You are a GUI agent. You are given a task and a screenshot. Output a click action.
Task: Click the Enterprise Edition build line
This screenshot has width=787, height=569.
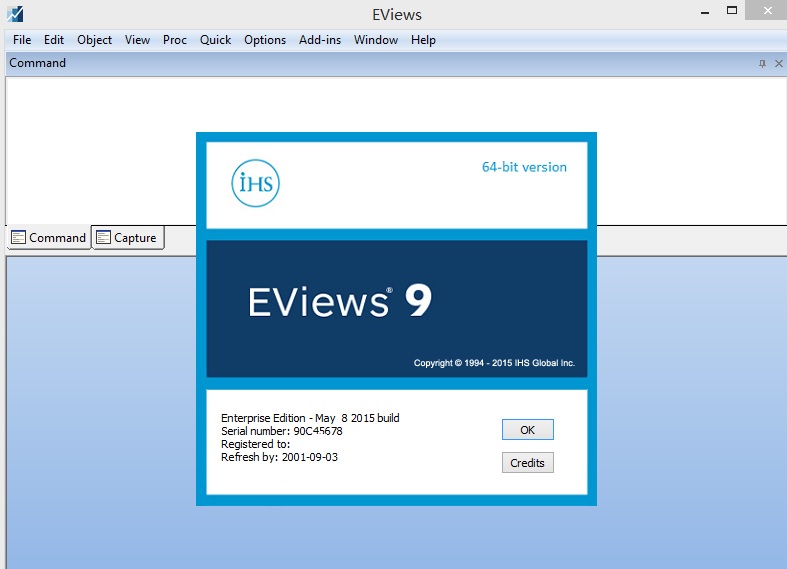point(310,418)
